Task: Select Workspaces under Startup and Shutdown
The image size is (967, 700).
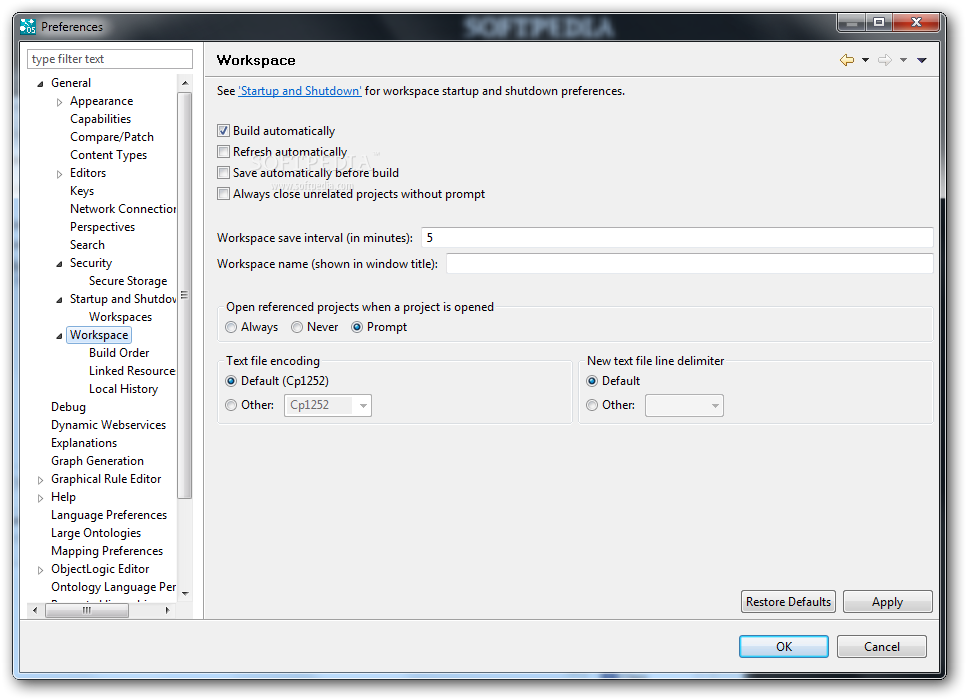Action: 120,317
